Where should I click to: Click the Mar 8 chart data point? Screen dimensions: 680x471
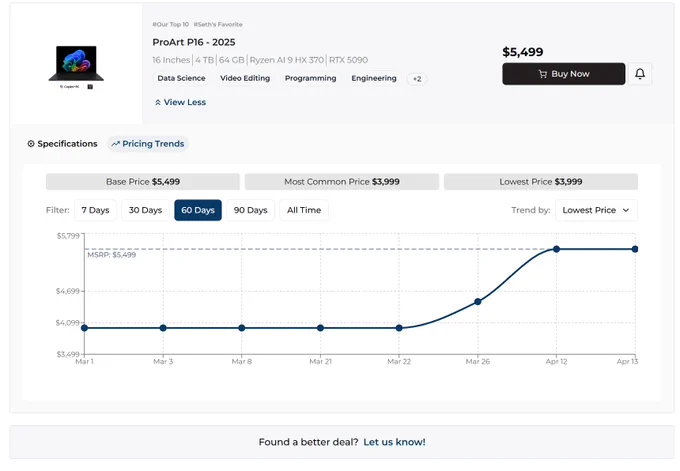pos(242,328)
